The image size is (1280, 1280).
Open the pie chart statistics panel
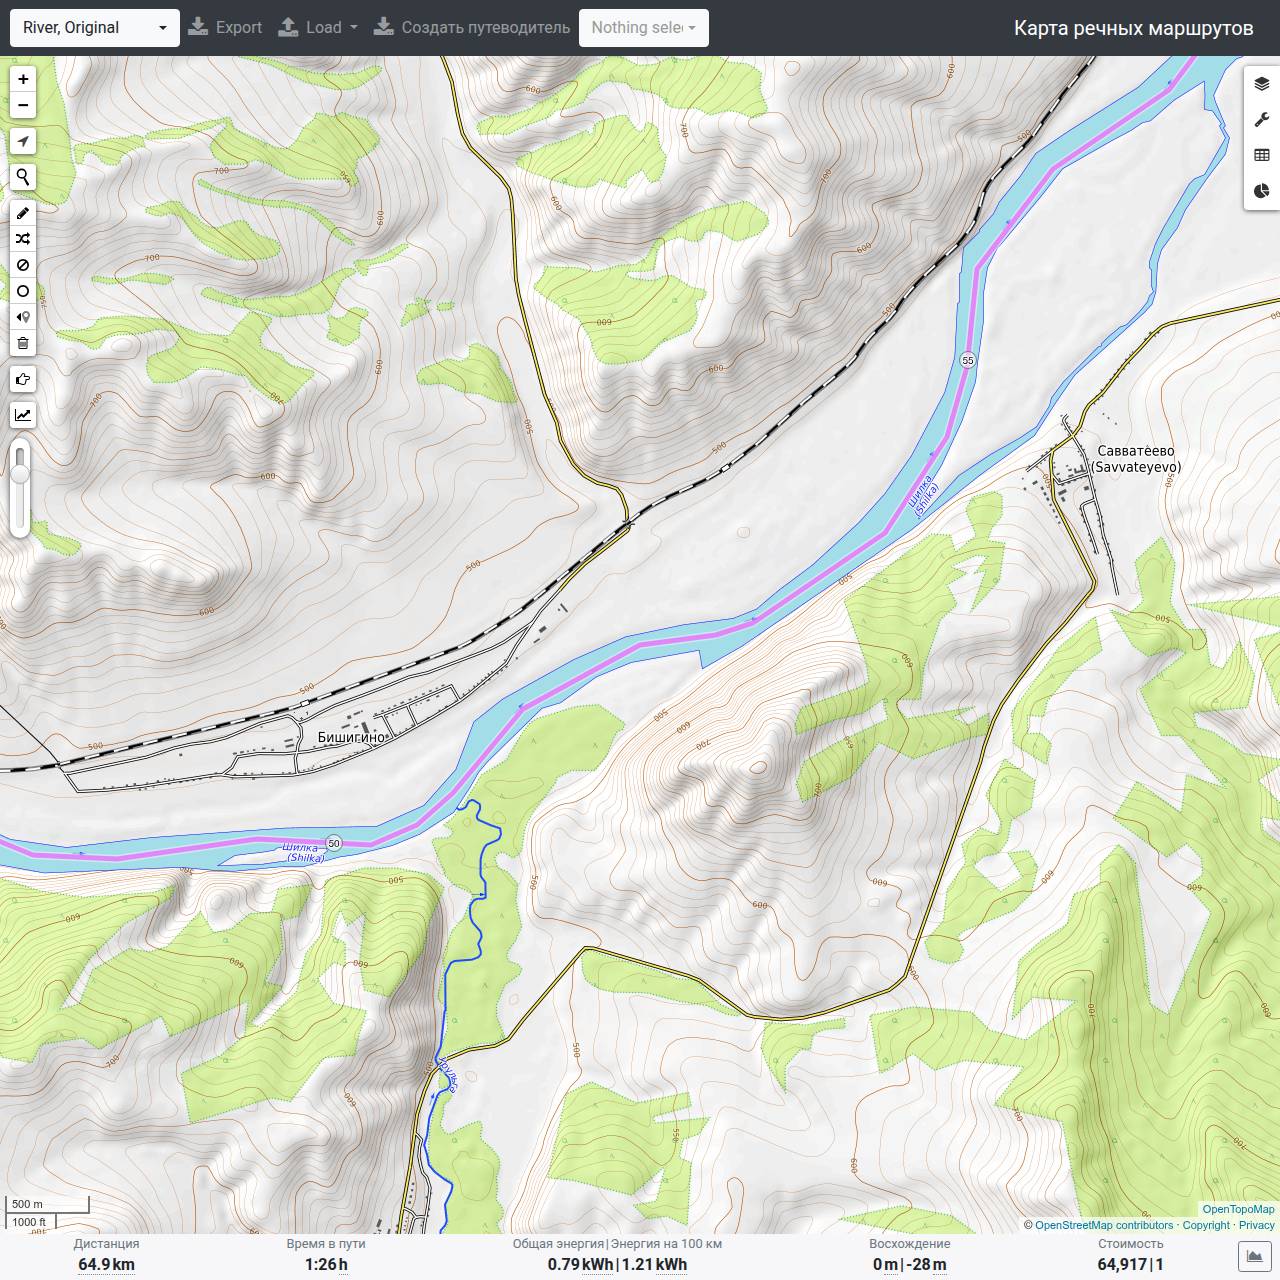(x=1262, y=191)
